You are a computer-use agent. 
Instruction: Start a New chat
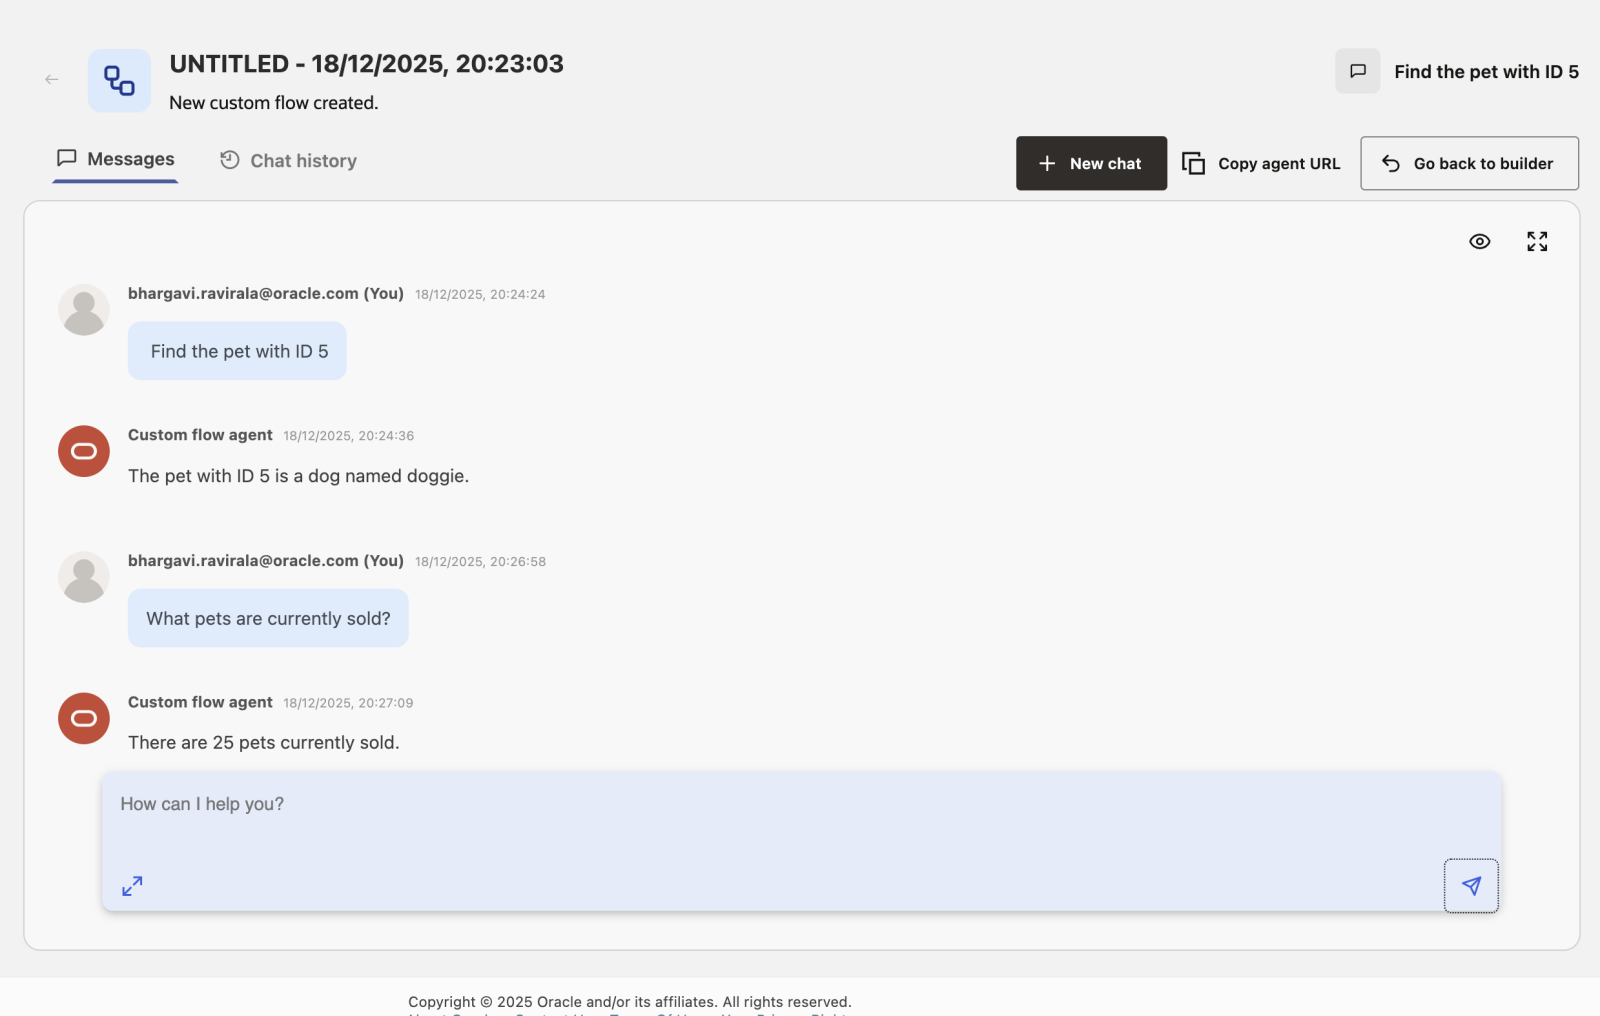(1091, 163)
